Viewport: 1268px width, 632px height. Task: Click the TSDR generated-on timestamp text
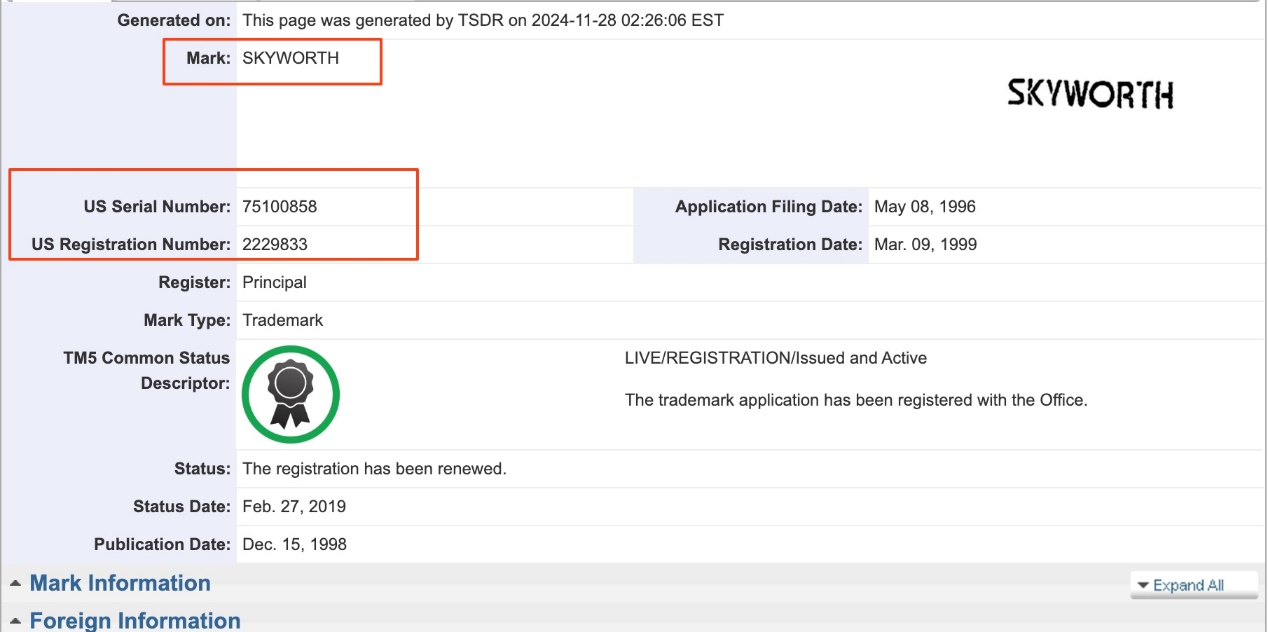pyautogui.click(x=482, y=20)
